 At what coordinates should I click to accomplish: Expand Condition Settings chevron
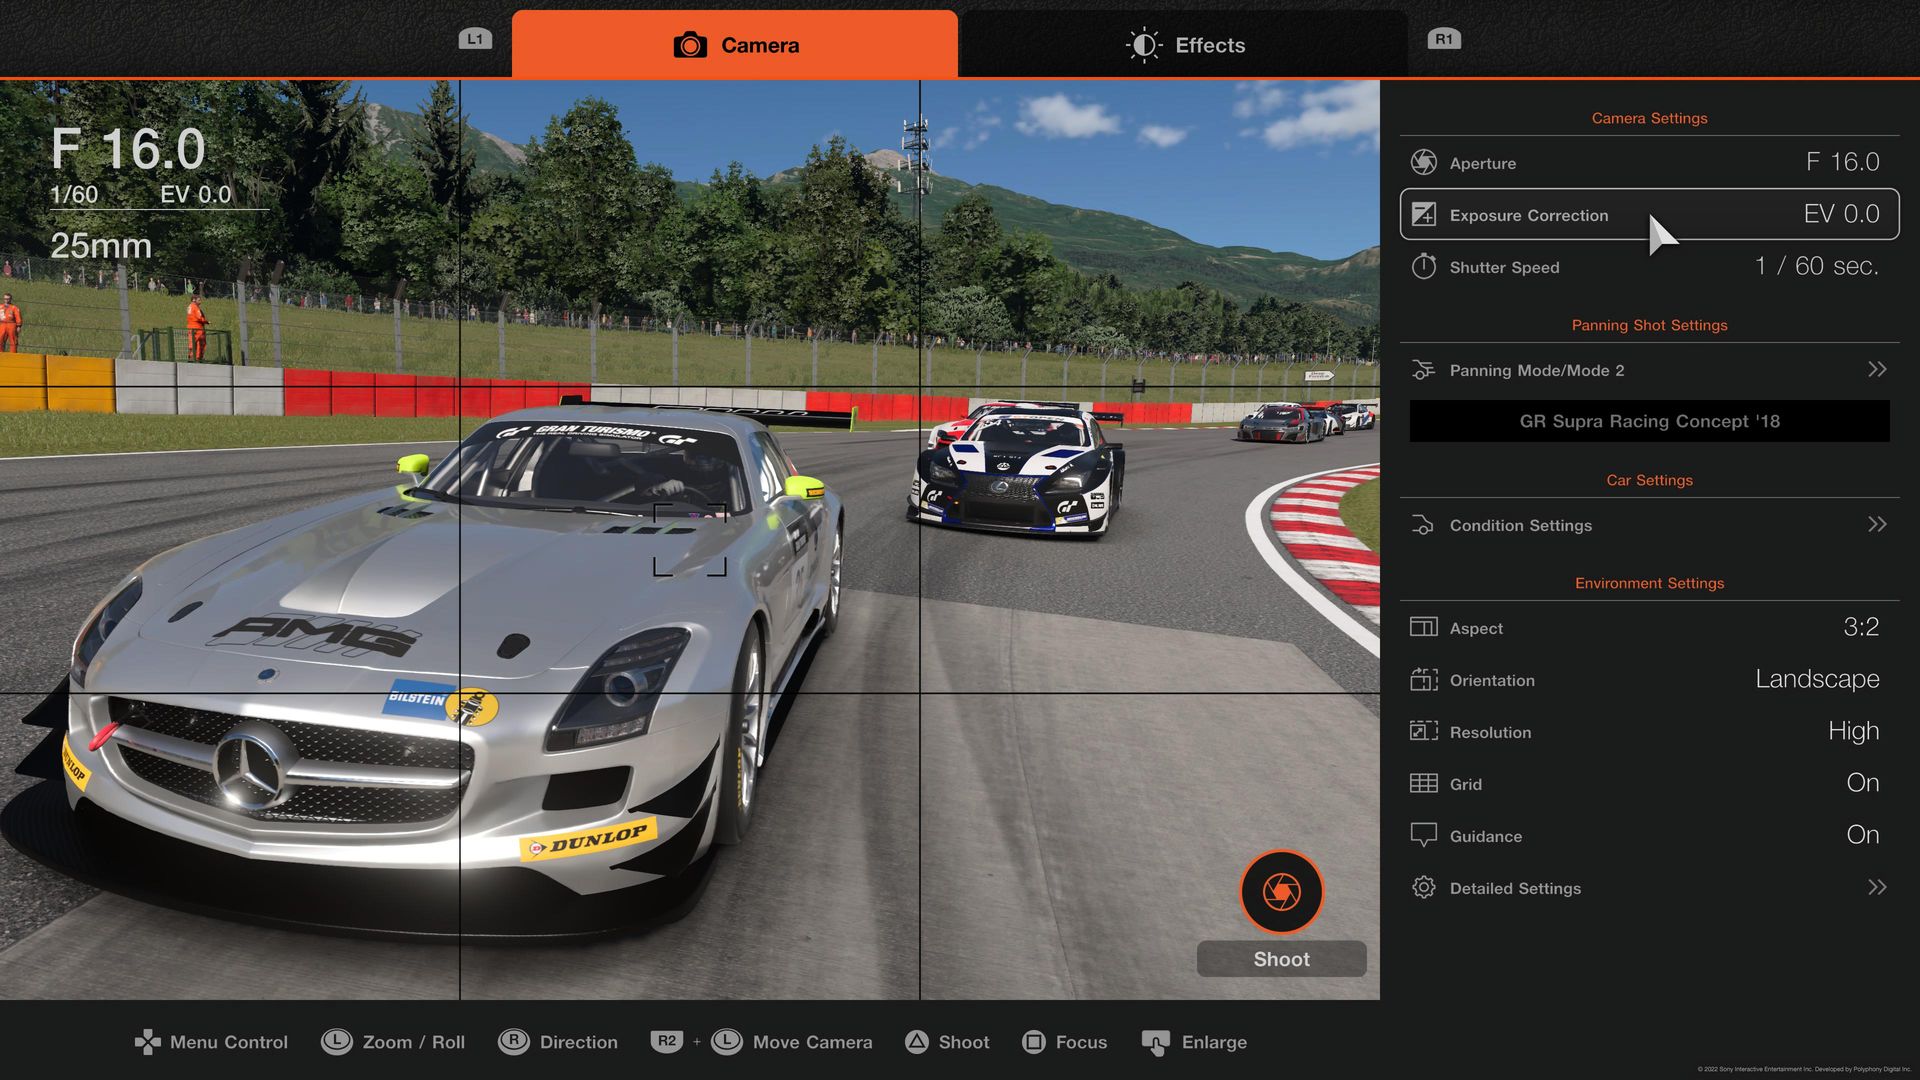point(1877,524)
